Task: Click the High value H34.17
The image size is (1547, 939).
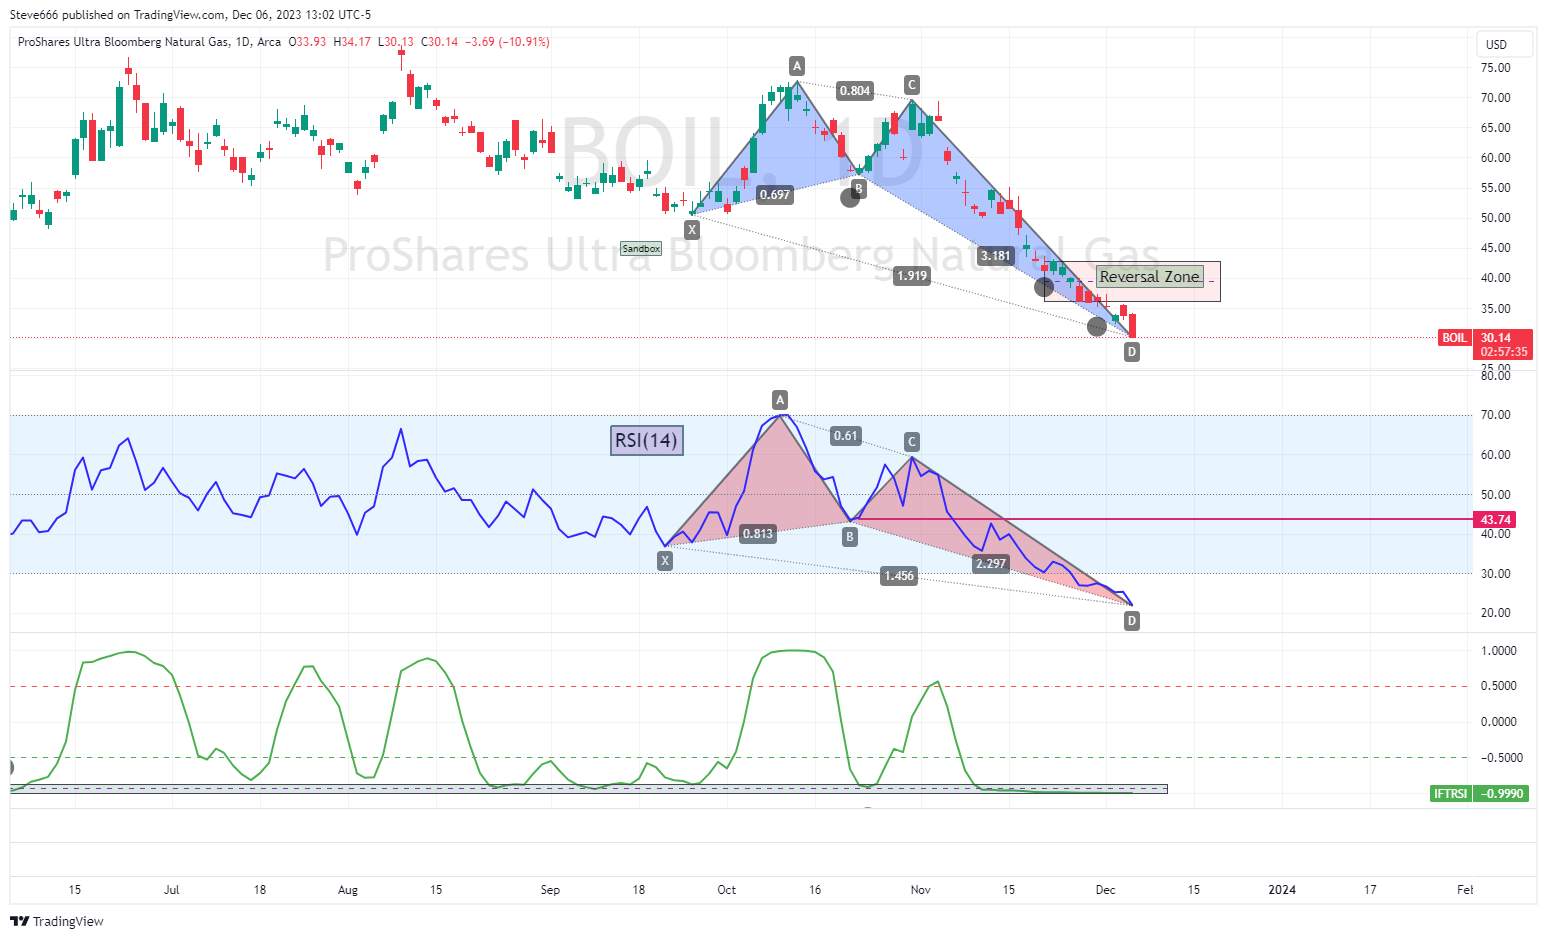Action: pyautogui.click(x=352, y=42)
